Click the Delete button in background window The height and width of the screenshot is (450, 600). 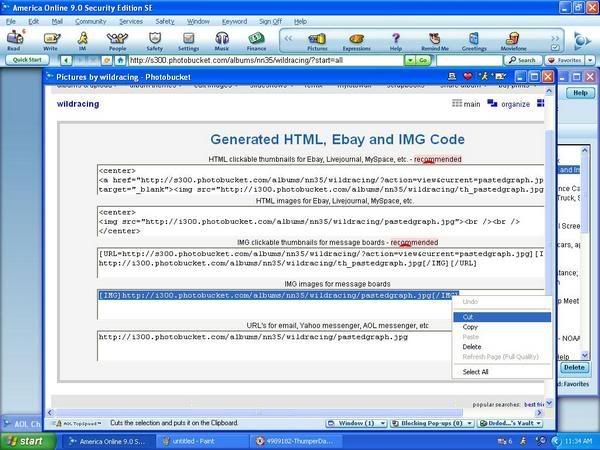(x=574, y=367)
